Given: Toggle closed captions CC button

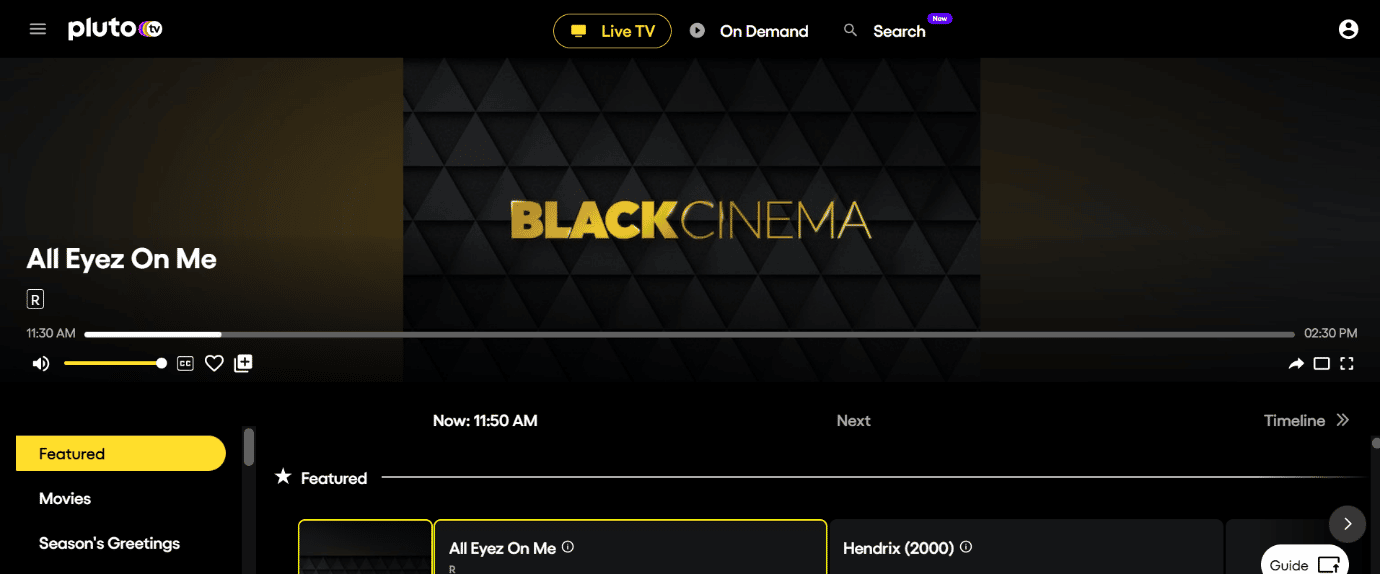Looking at the screenshot, I should coord(185,364).
